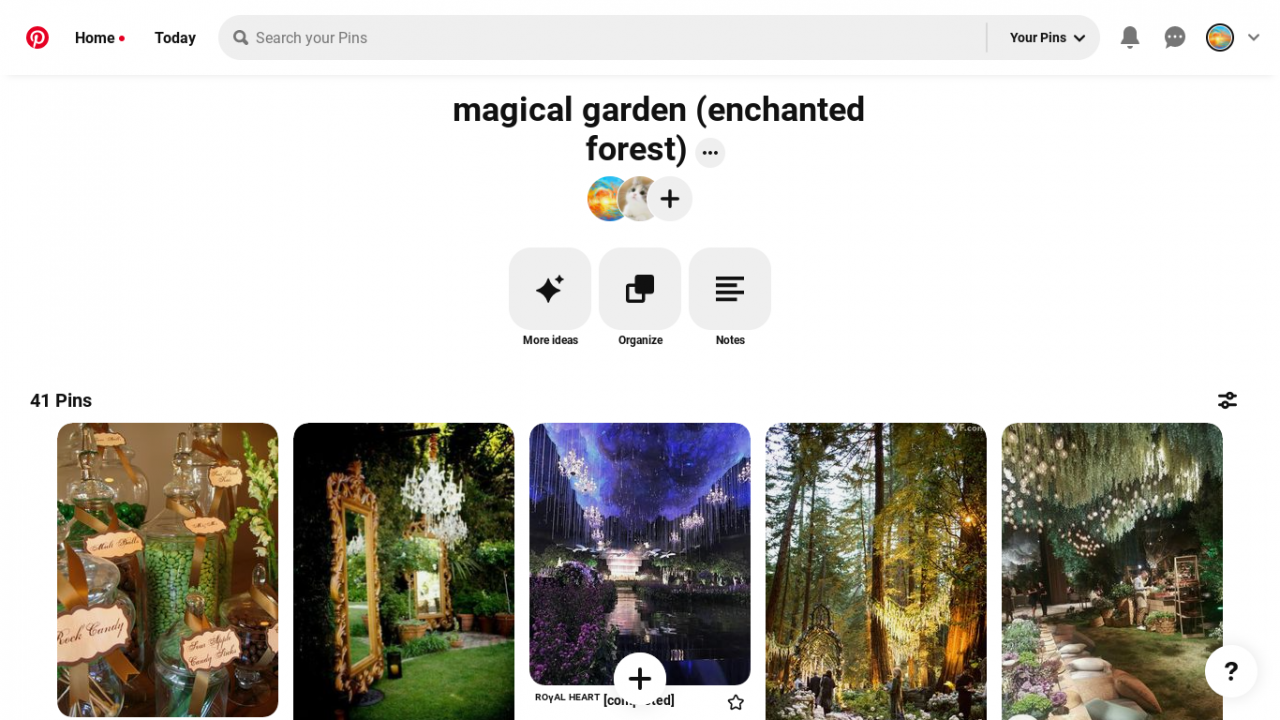Open filter settings sliders icon
The height and width of the screenshot is (720, 1280).
[1227, 400]
